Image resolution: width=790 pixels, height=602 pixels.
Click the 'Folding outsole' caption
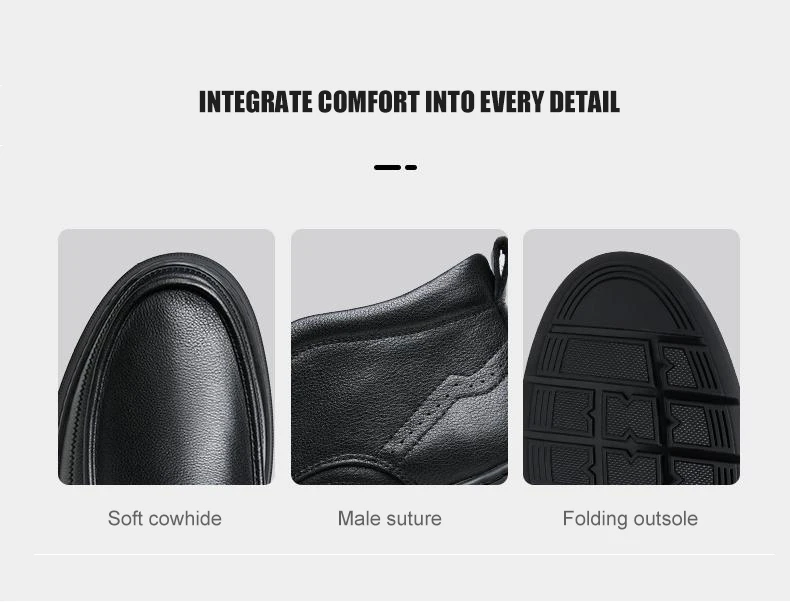point(630,518)
